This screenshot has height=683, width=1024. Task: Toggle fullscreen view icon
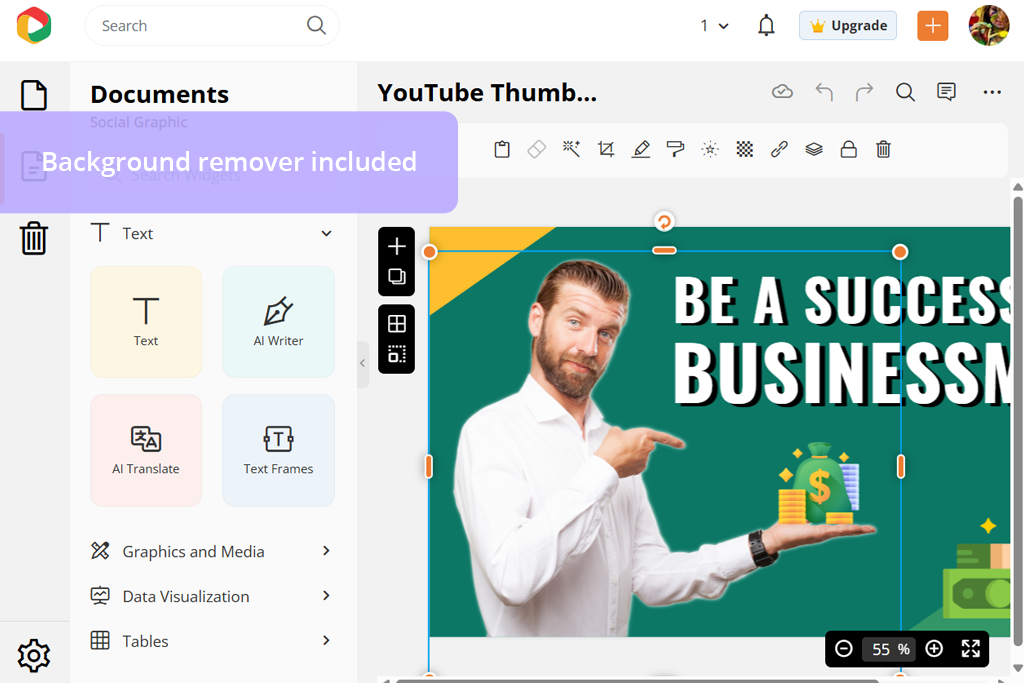point(970,648)
